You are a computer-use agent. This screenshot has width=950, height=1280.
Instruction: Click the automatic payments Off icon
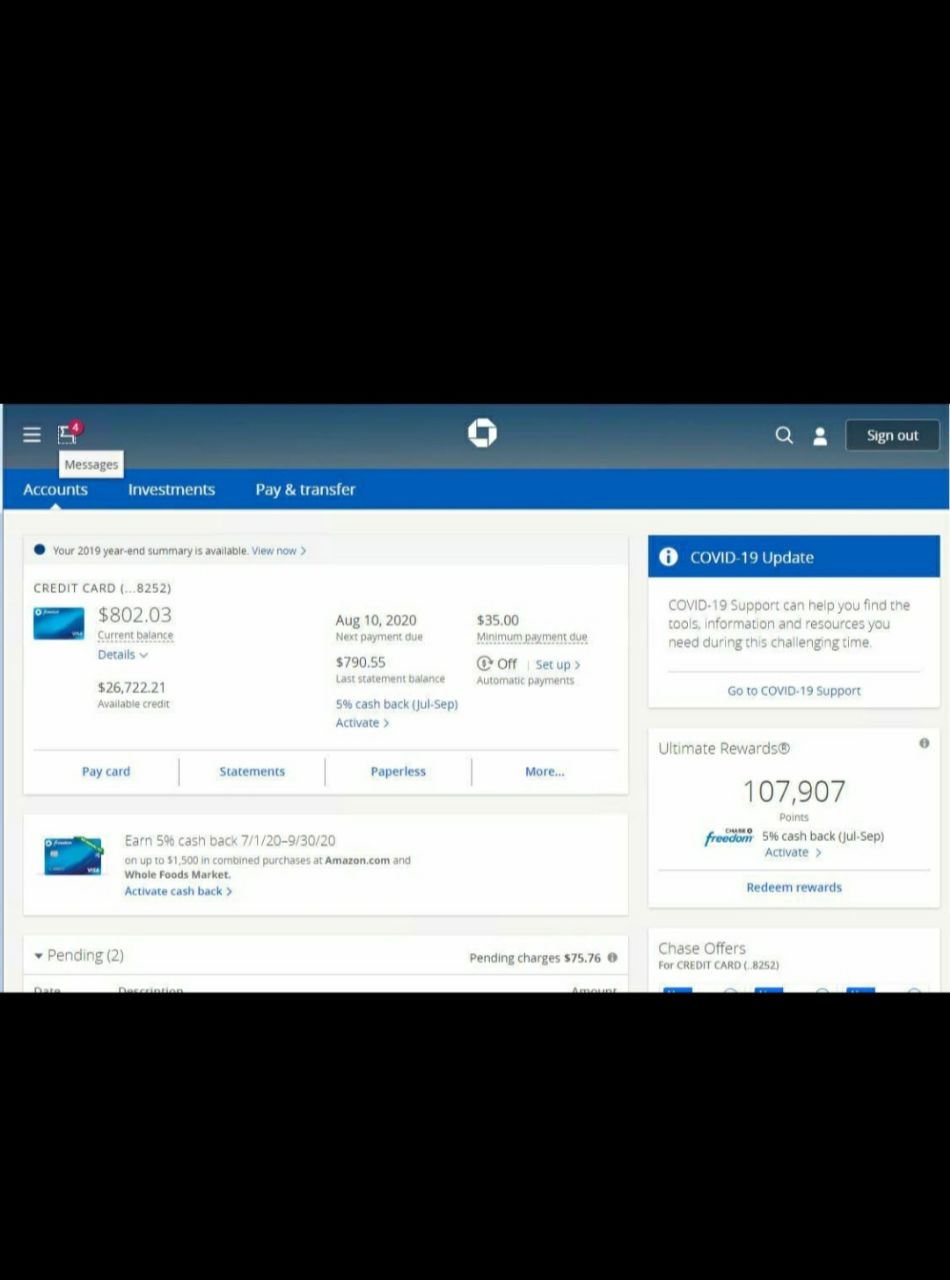coord(485,664)
